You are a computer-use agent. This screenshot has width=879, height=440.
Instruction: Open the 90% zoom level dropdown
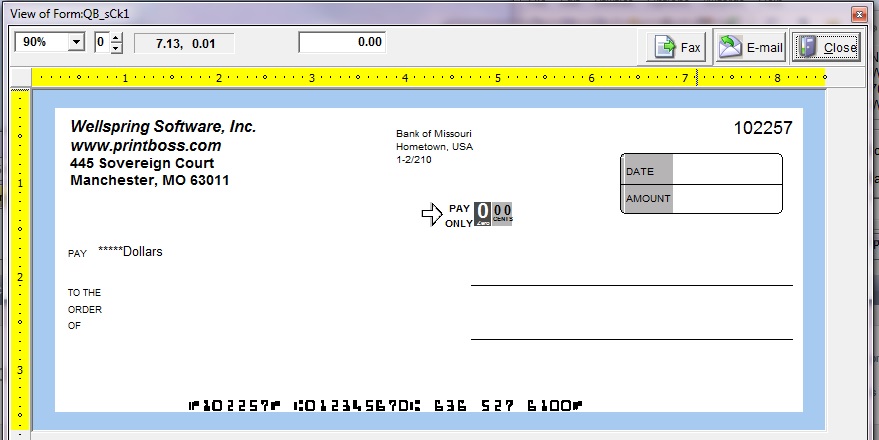(x=76, y=42)
